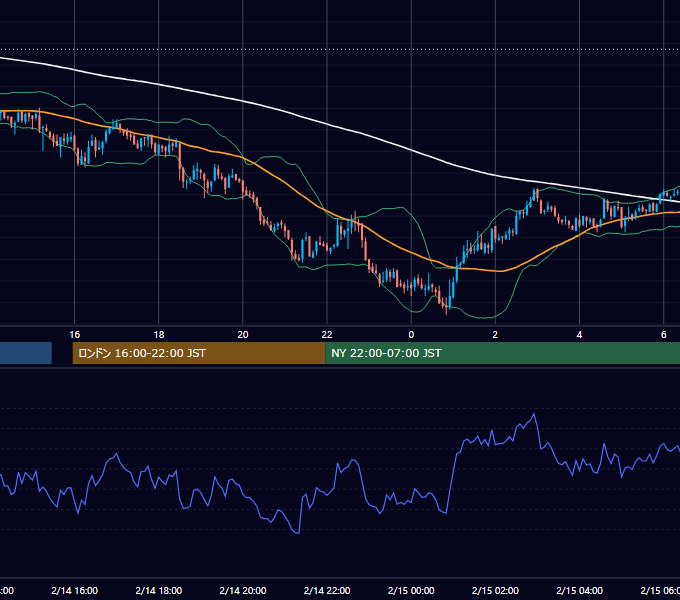The width and height of the screenshot is (680, 600).
Task: Click the 4 hour label on price chart axis
Action: click(579, 334)
